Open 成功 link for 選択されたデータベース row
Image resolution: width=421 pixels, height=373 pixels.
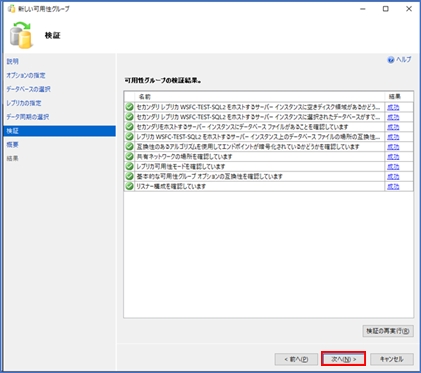(393, 117)
